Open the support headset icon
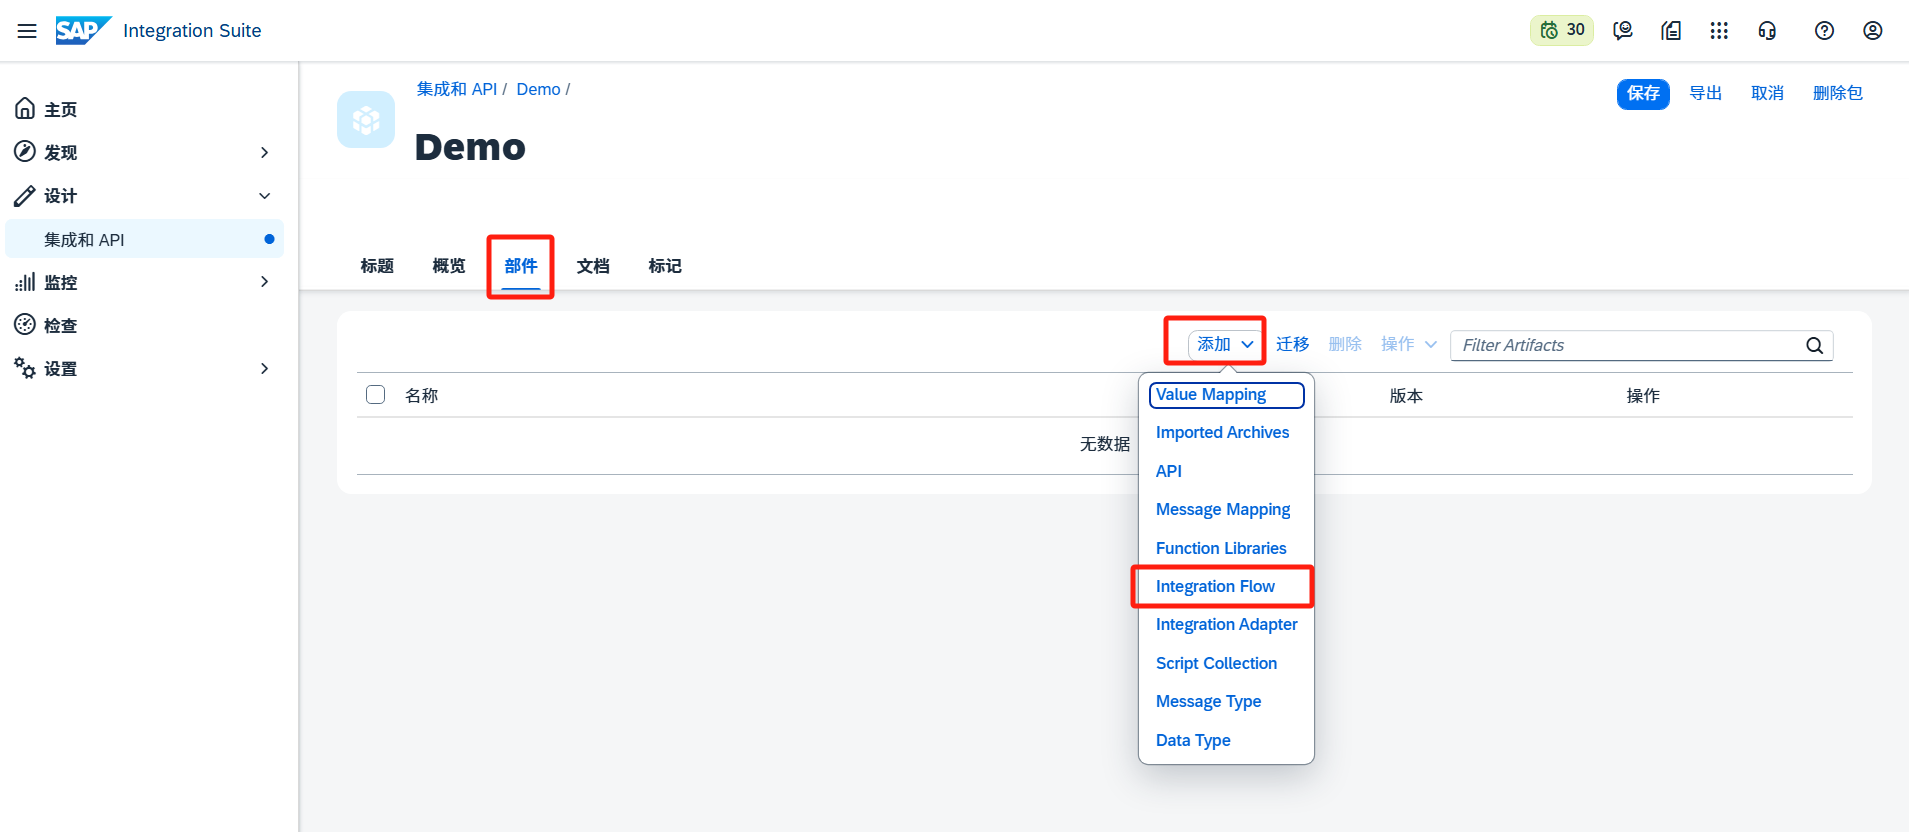1909x832 pixels. (1767, 31)
